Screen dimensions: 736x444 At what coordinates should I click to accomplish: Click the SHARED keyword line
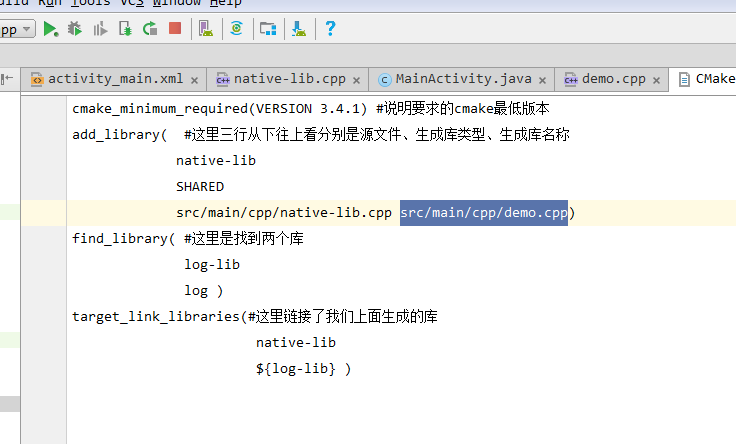(x=200, y=187)
